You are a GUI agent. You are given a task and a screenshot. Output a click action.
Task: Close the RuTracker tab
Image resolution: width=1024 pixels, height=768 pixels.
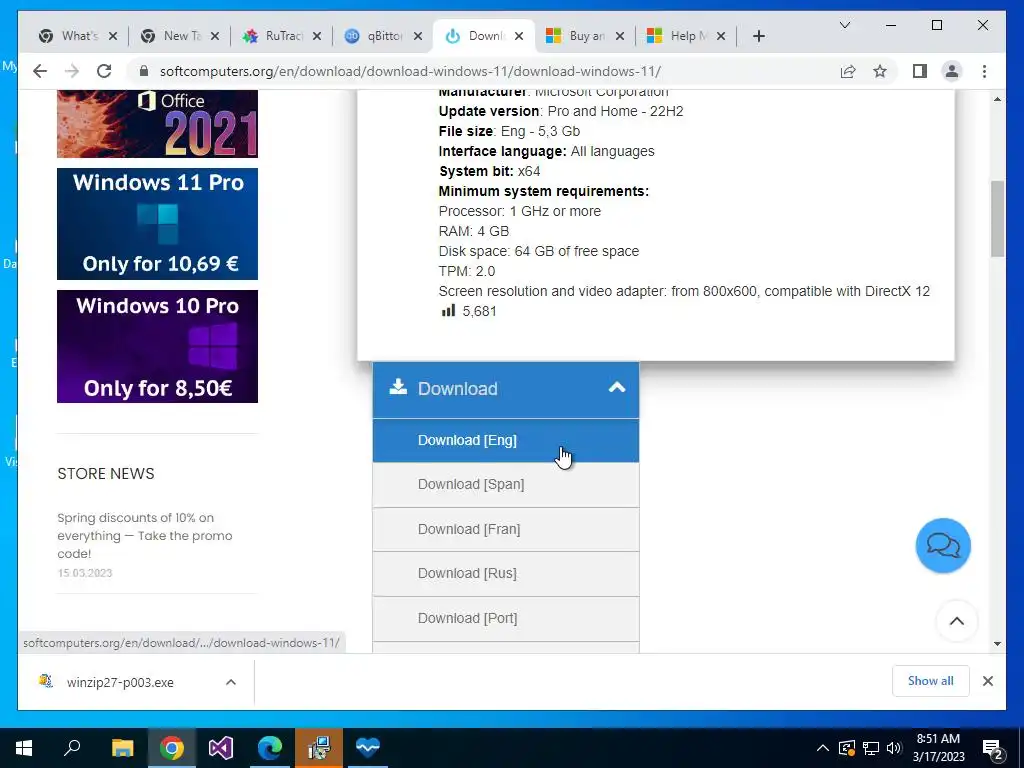[x=317, y=36]
